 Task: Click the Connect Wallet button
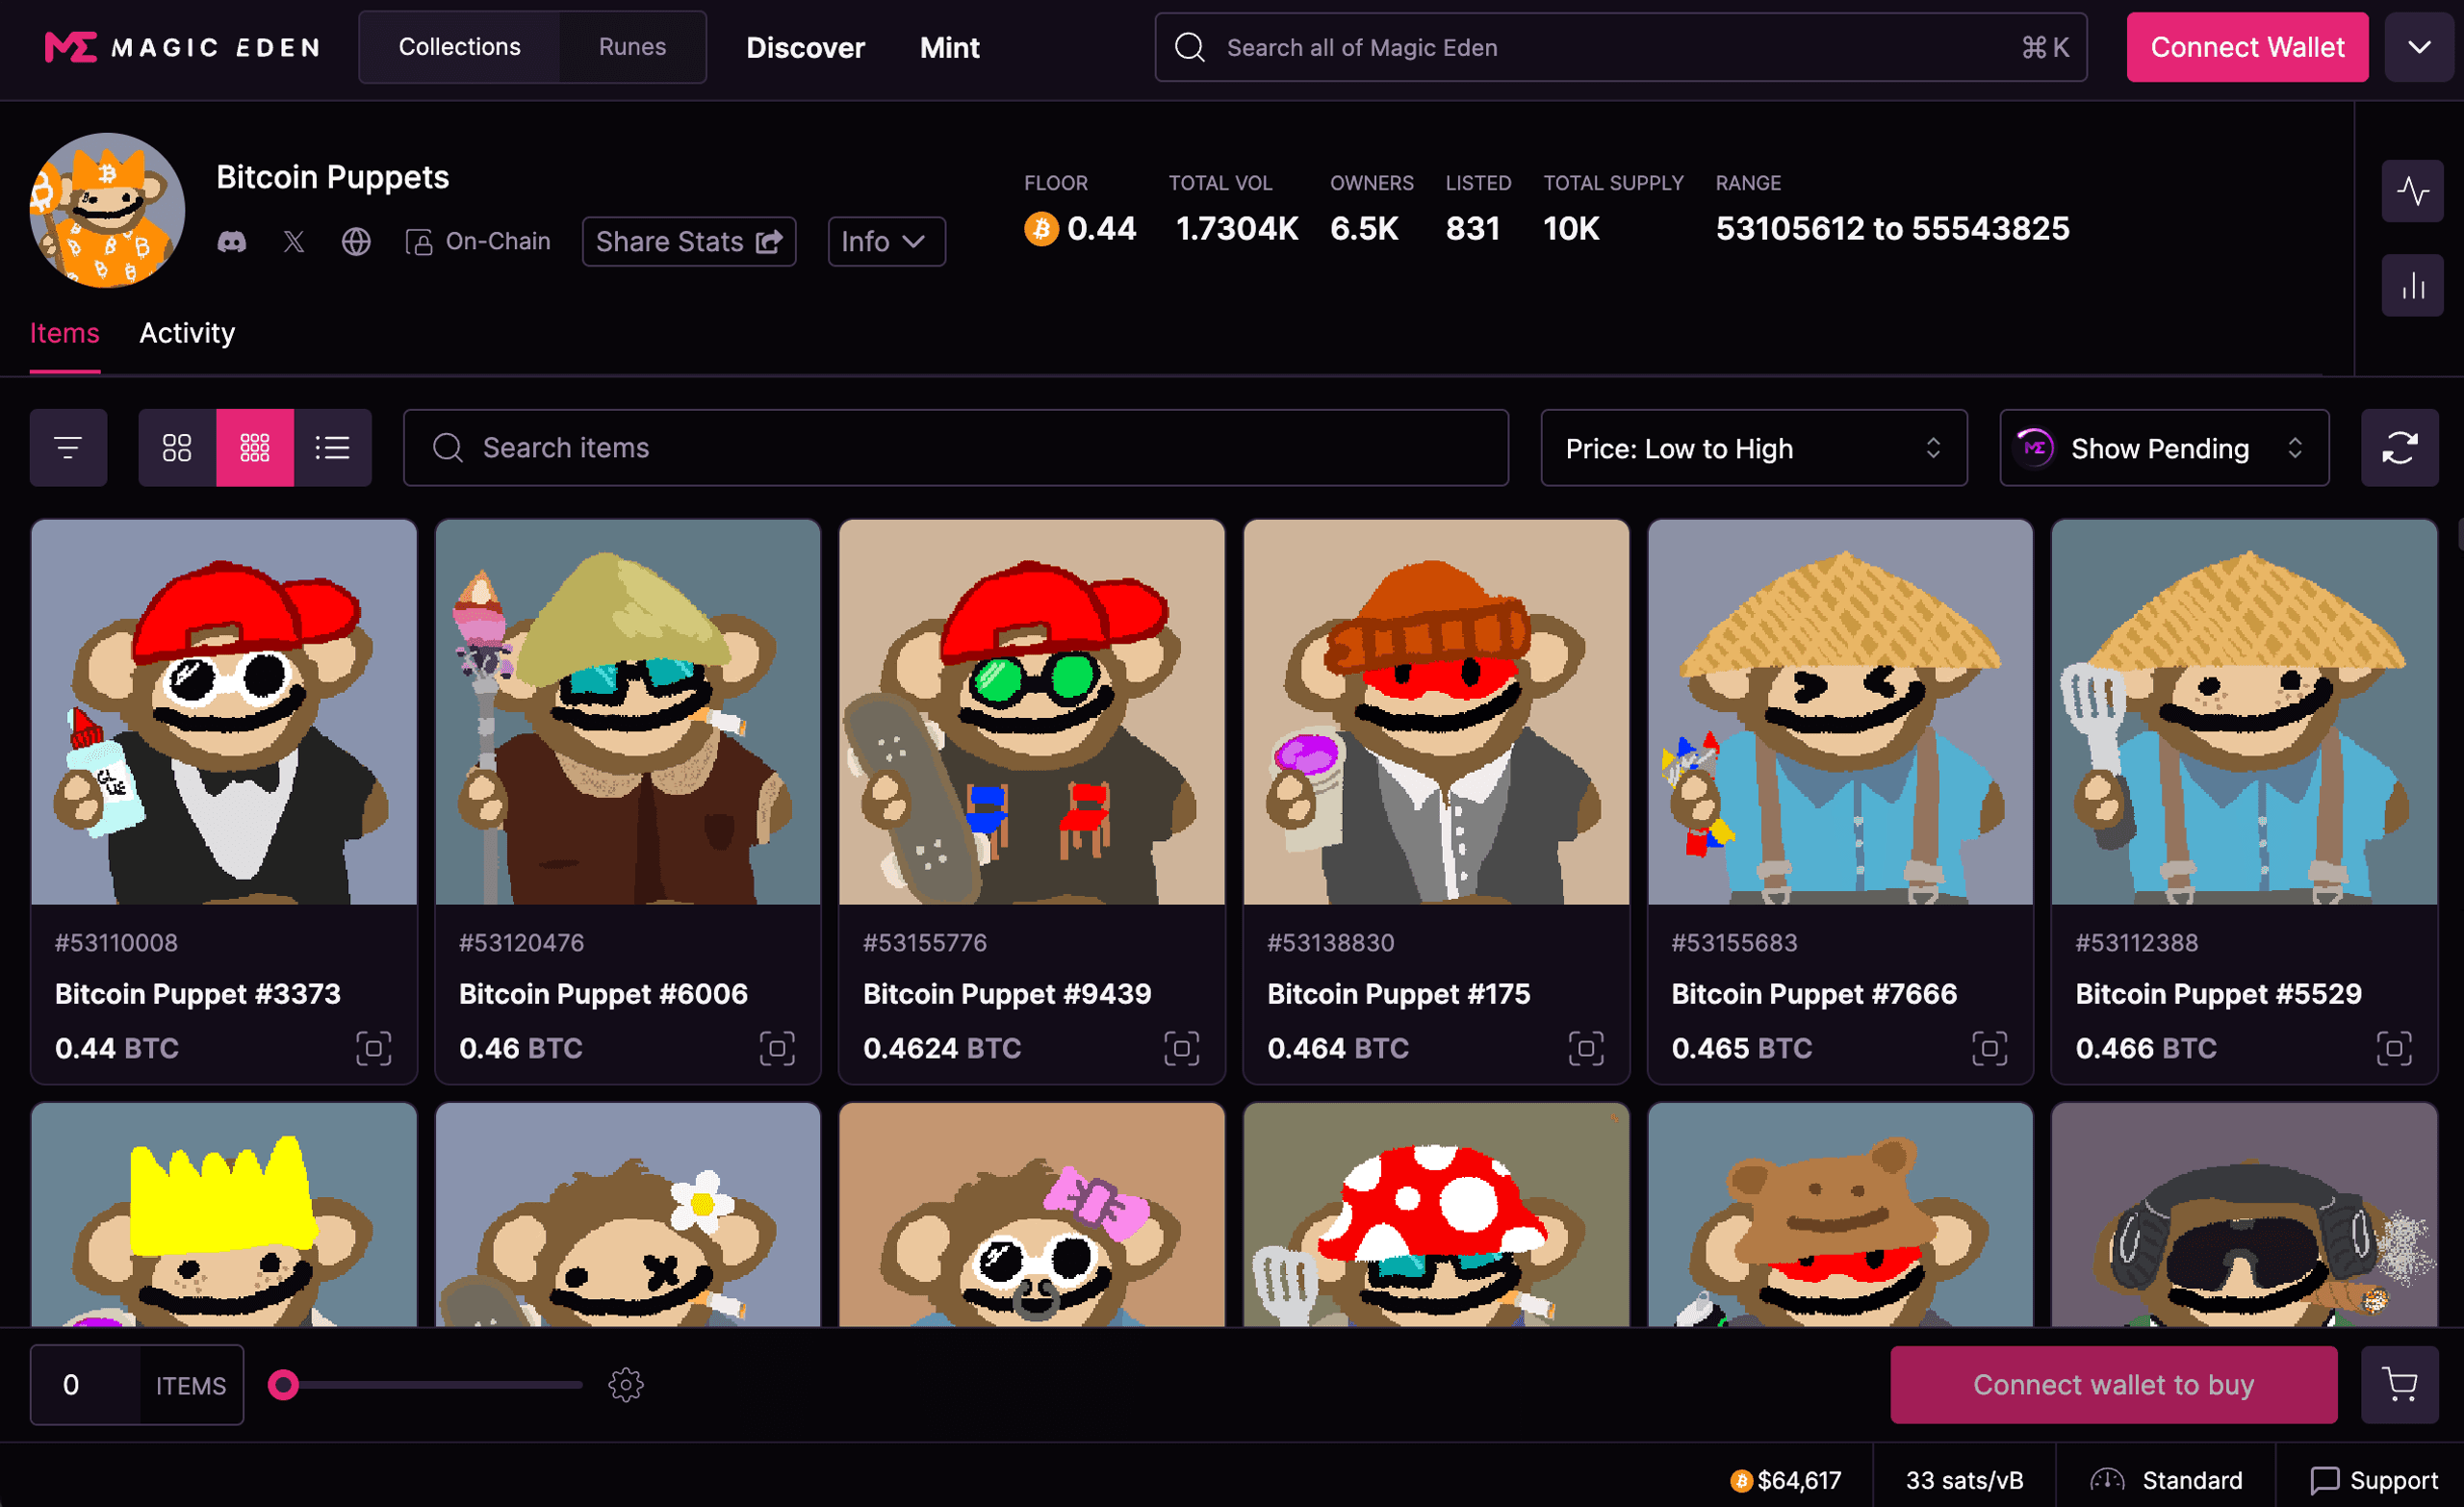point(2246,47)
